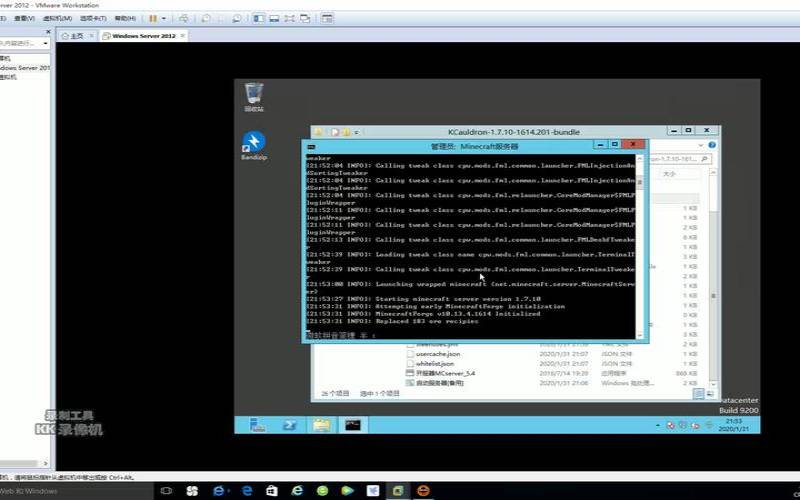Open the Bandizip desktop shortcut
The image size is (800, 500).
coord(254,146)
